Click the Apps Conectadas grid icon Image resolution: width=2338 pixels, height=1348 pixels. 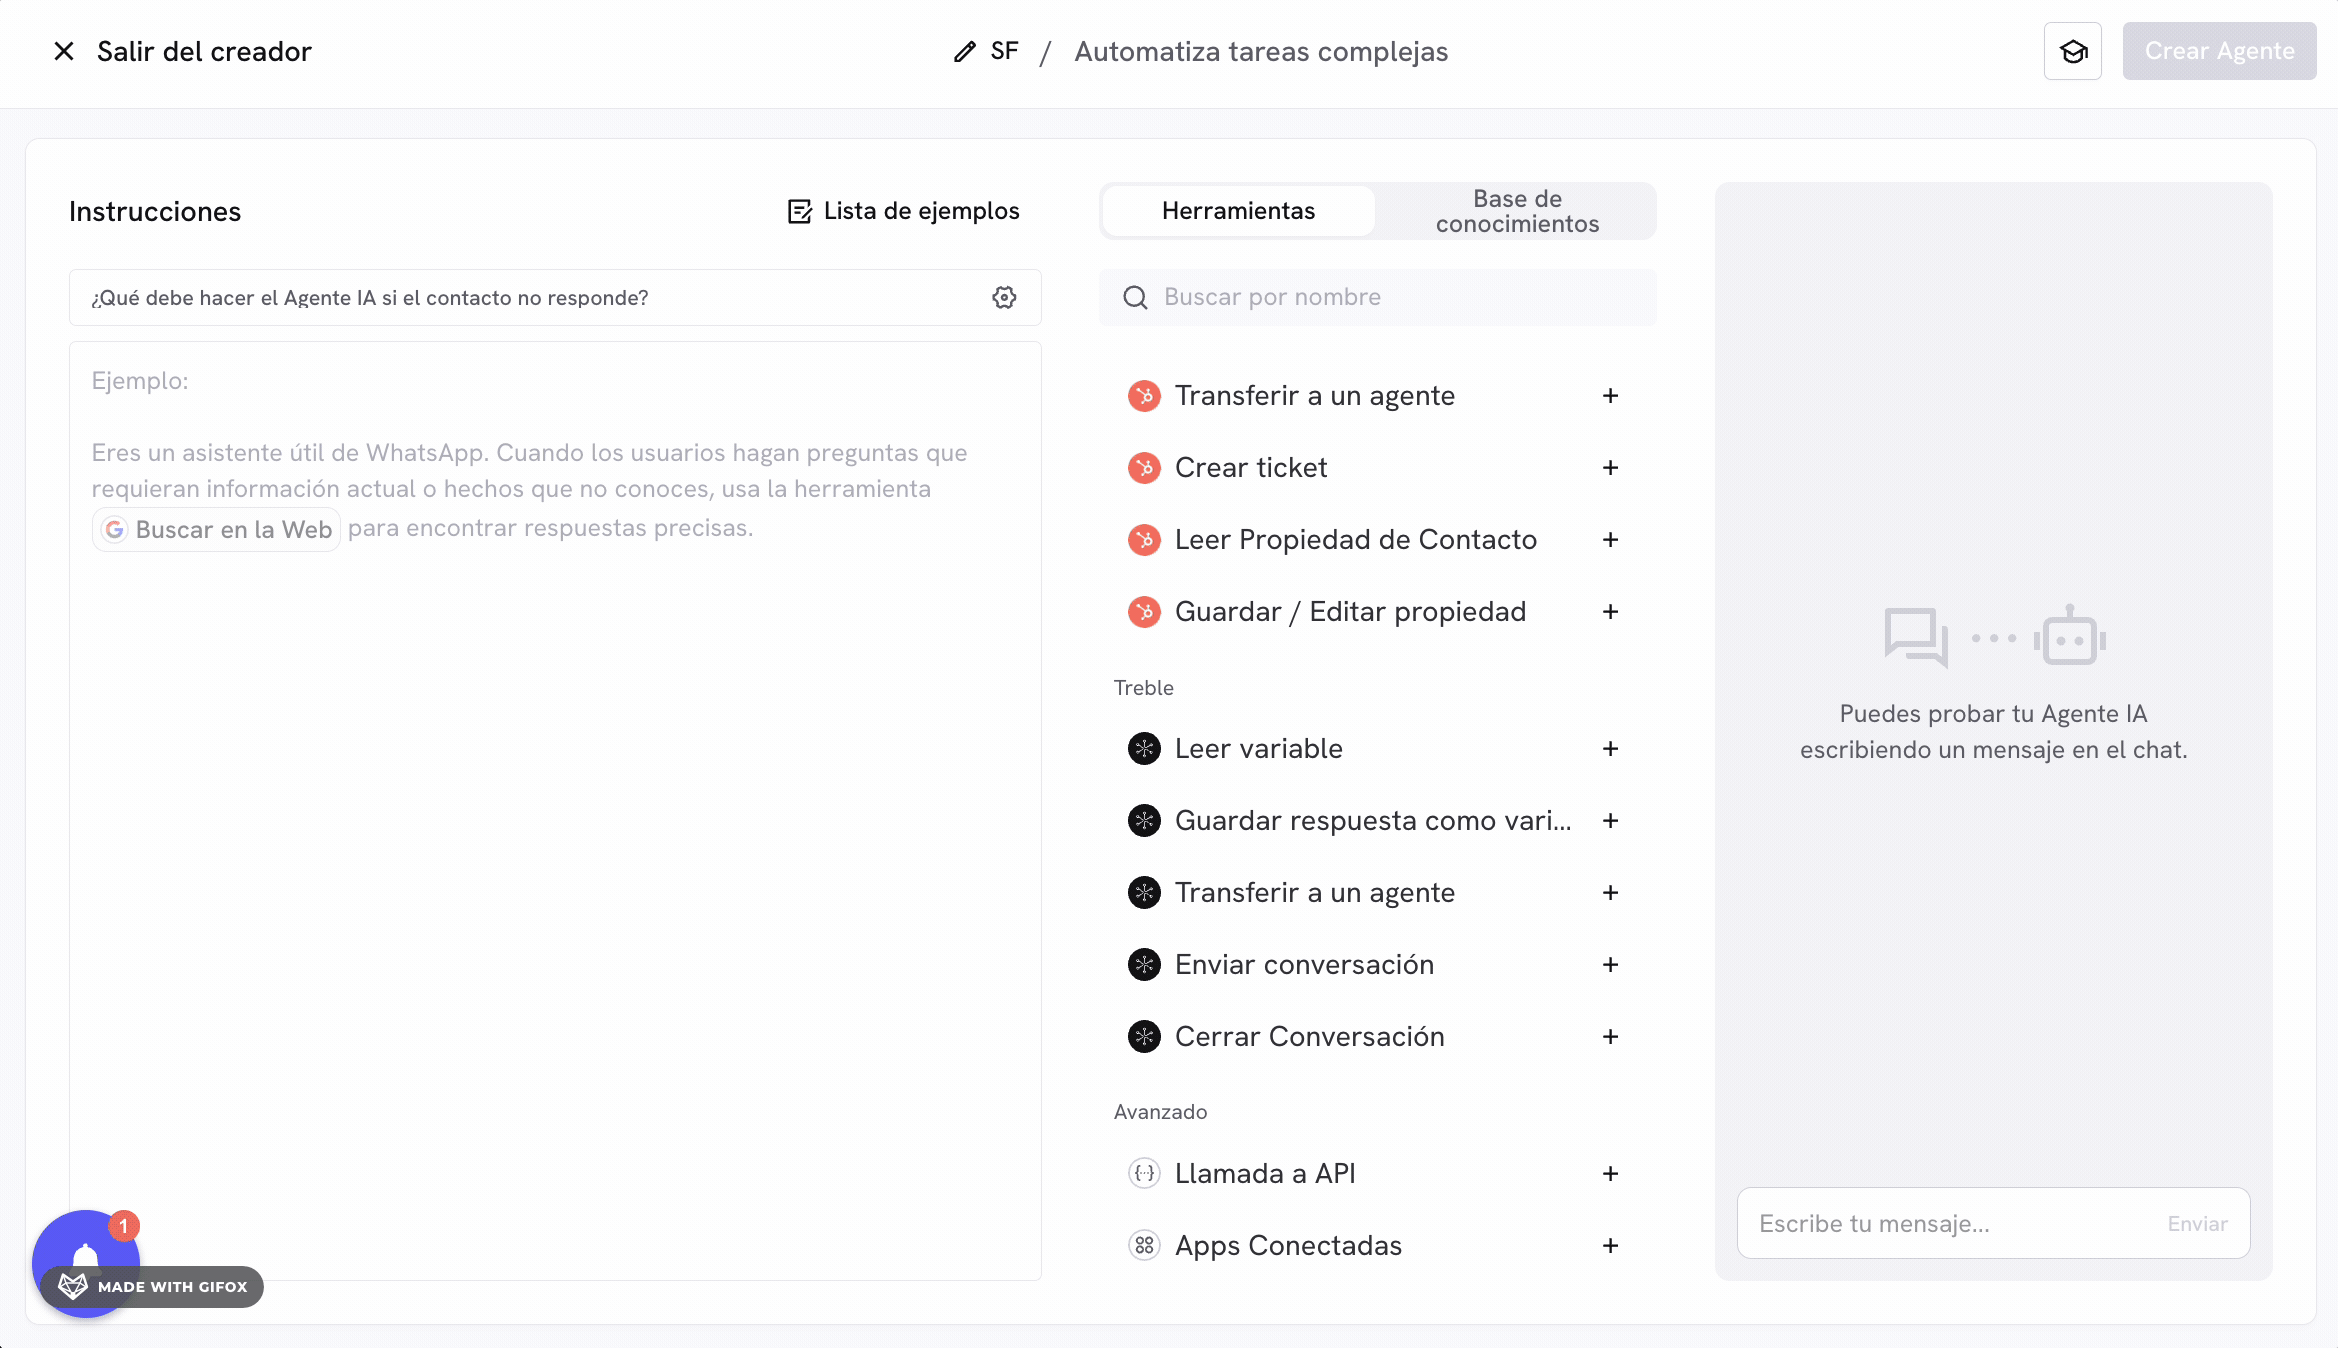[x=1143, y=1245]
